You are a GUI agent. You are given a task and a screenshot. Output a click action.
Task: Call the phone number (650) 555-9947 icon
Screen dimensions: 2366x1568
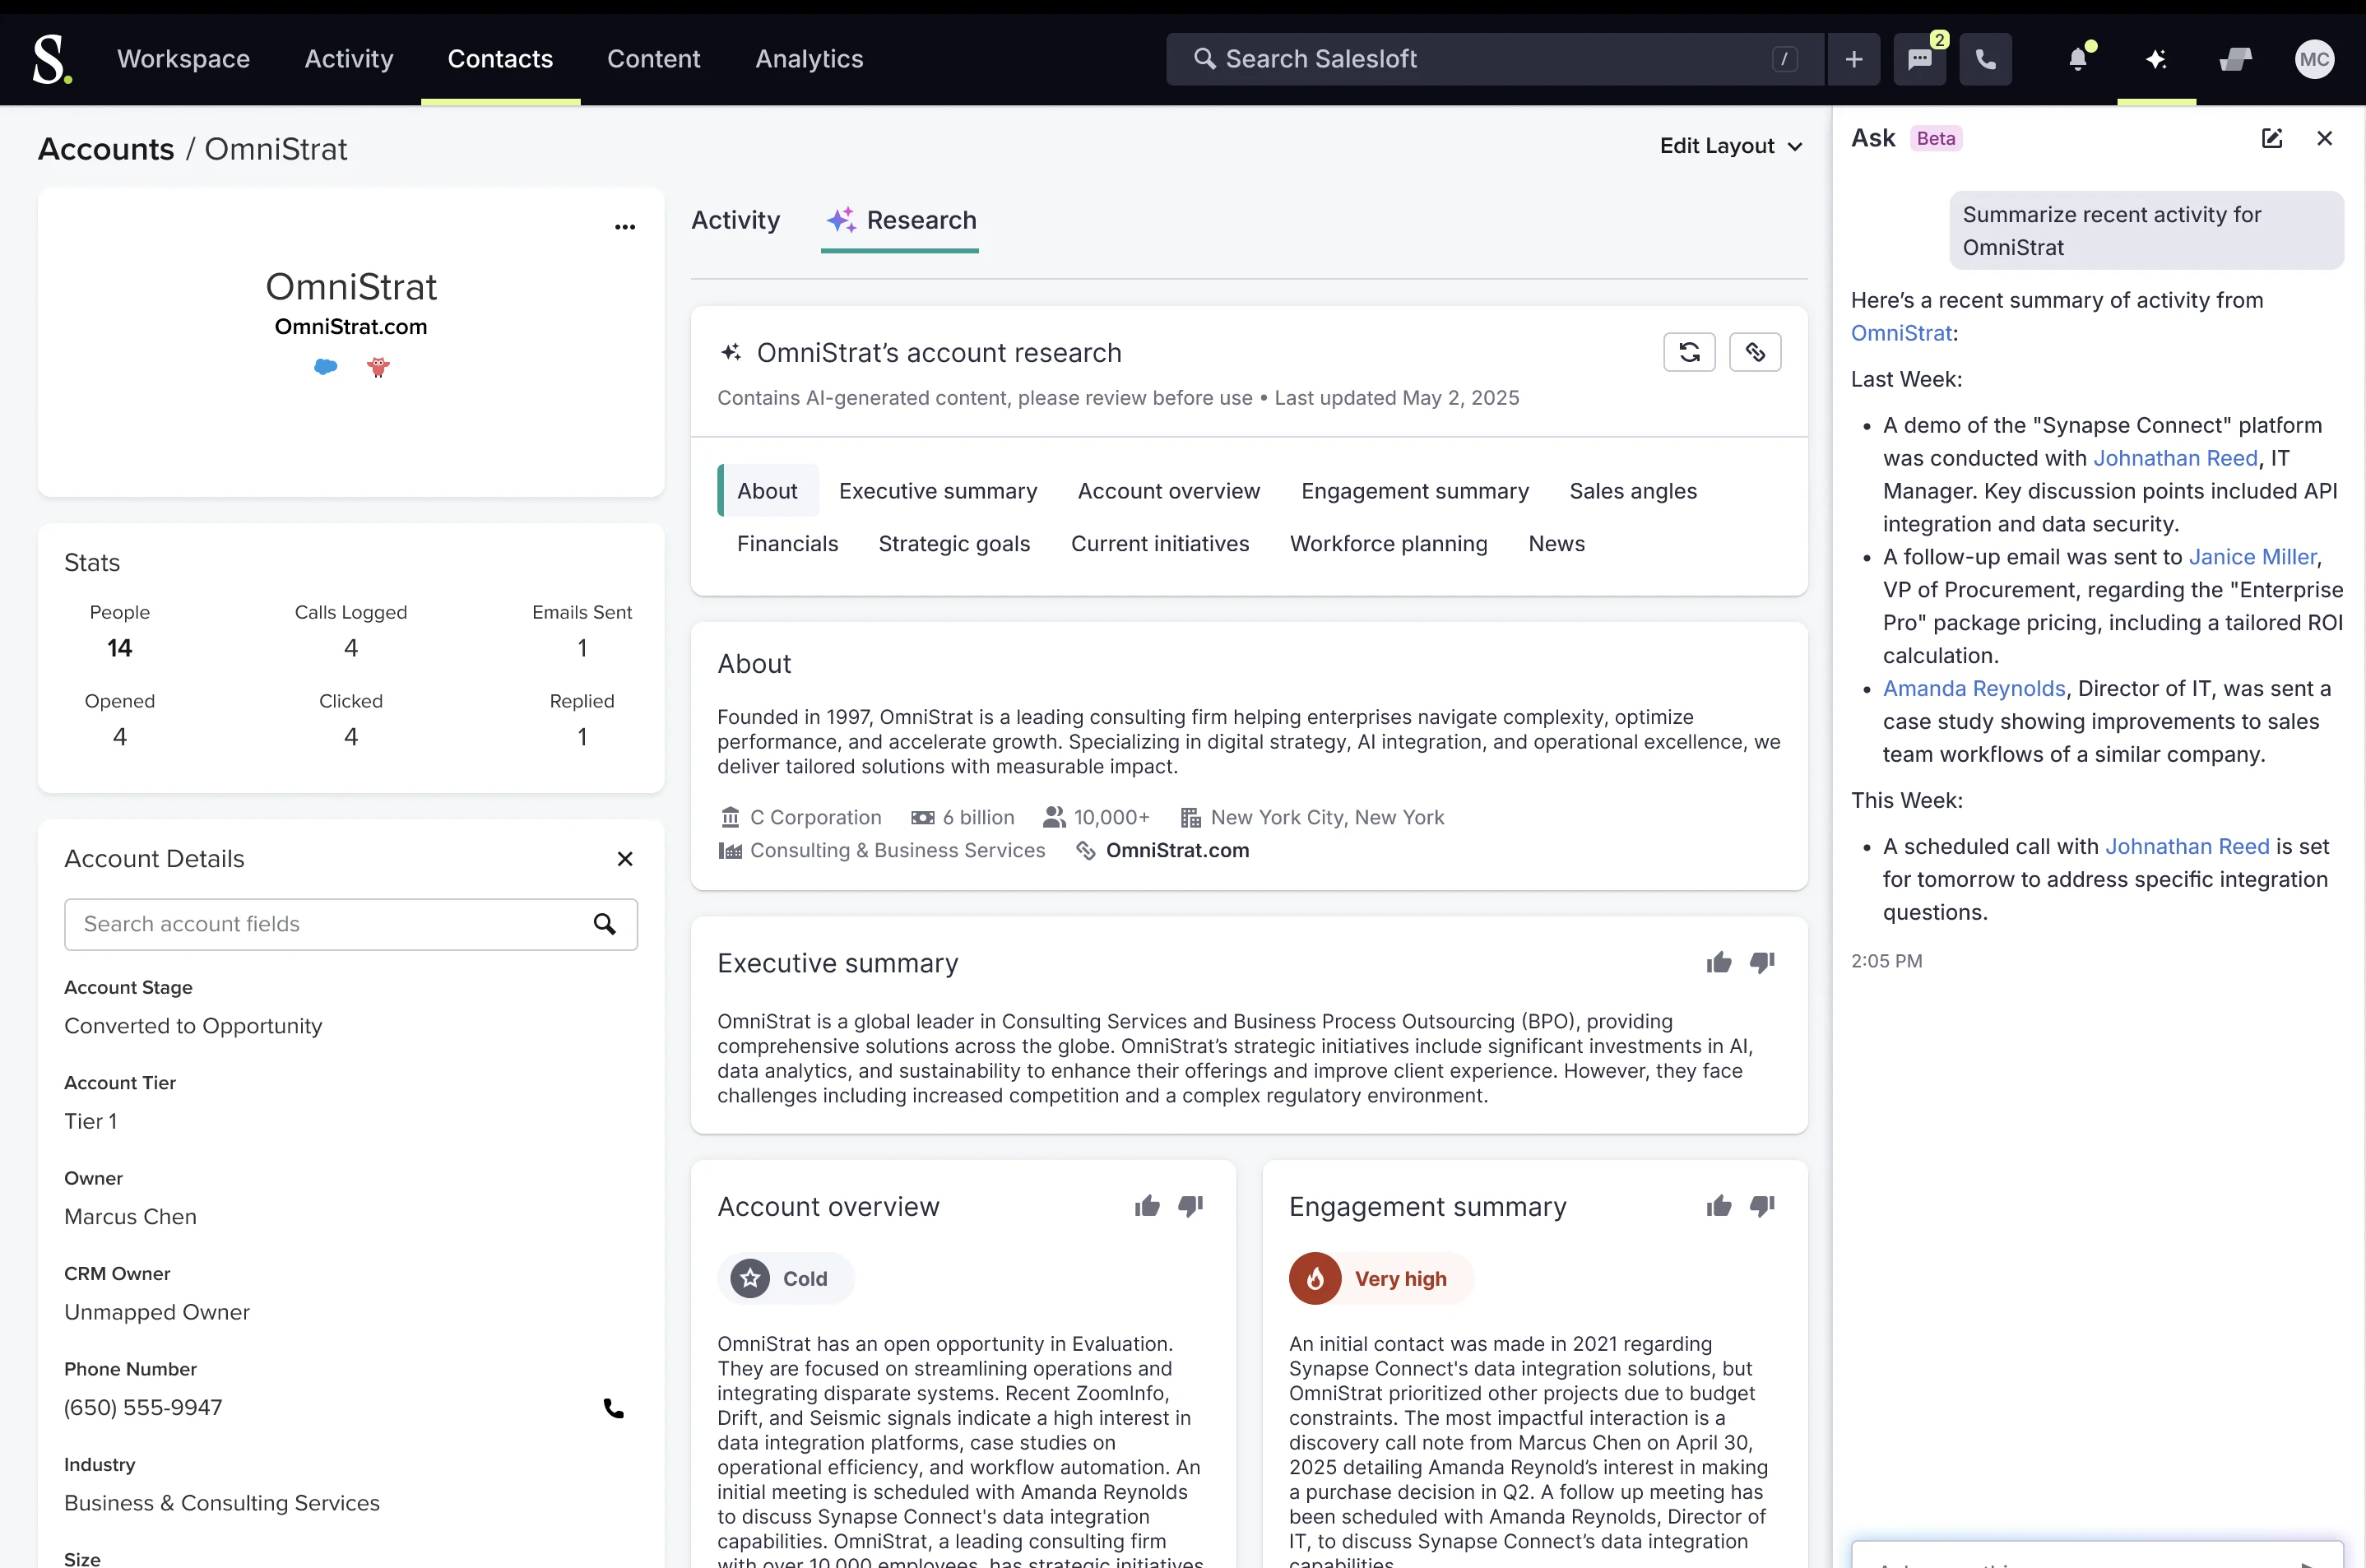(x=613, y=1408)
